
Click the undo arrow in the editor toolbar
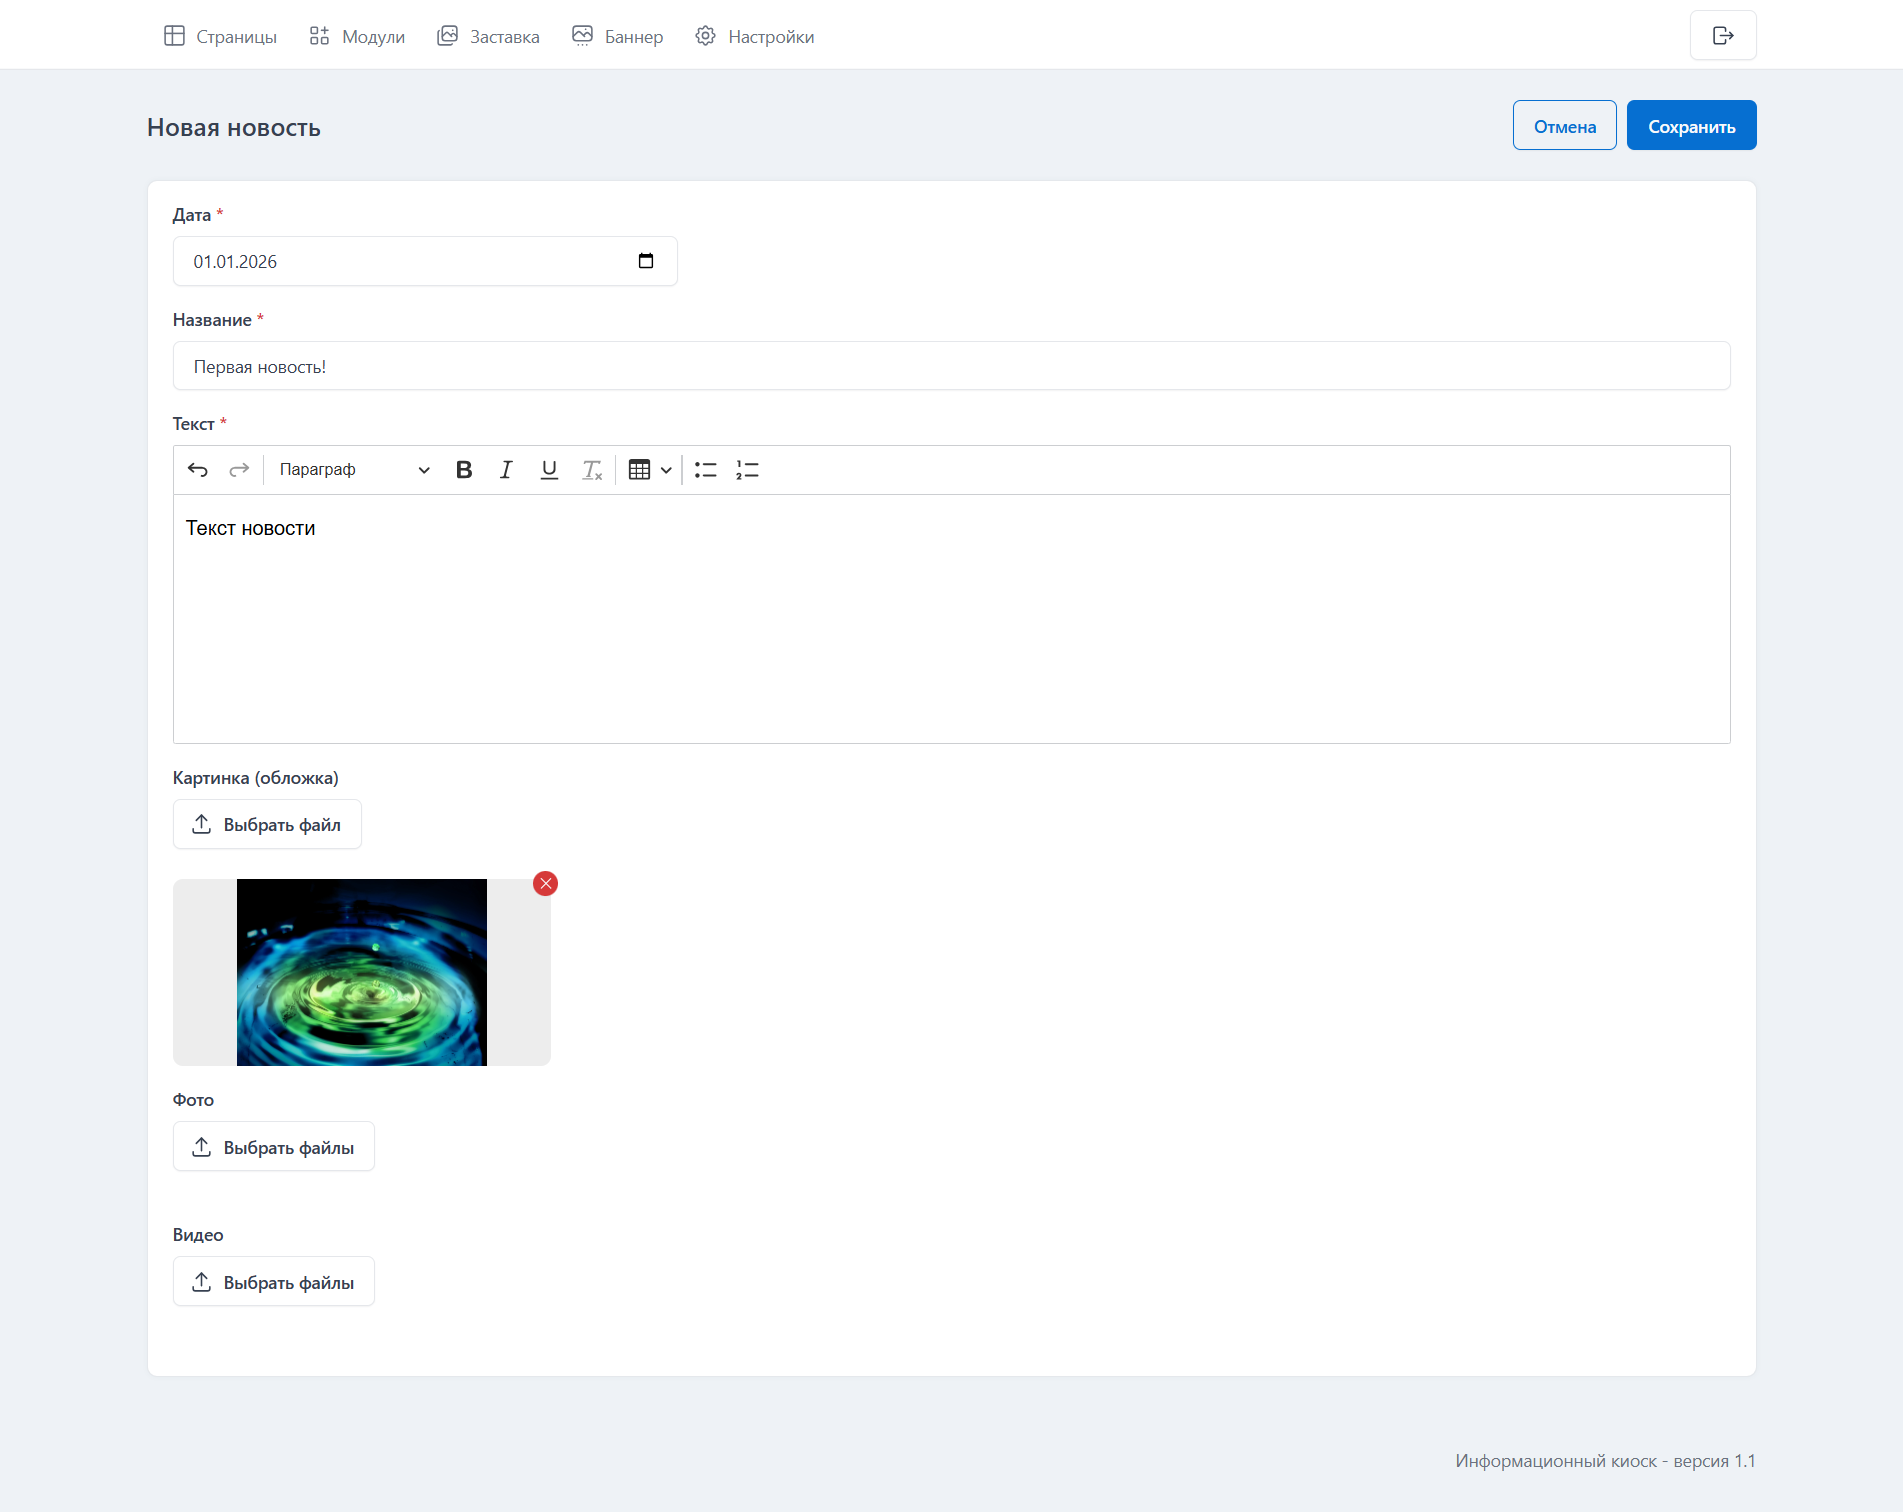198,470
